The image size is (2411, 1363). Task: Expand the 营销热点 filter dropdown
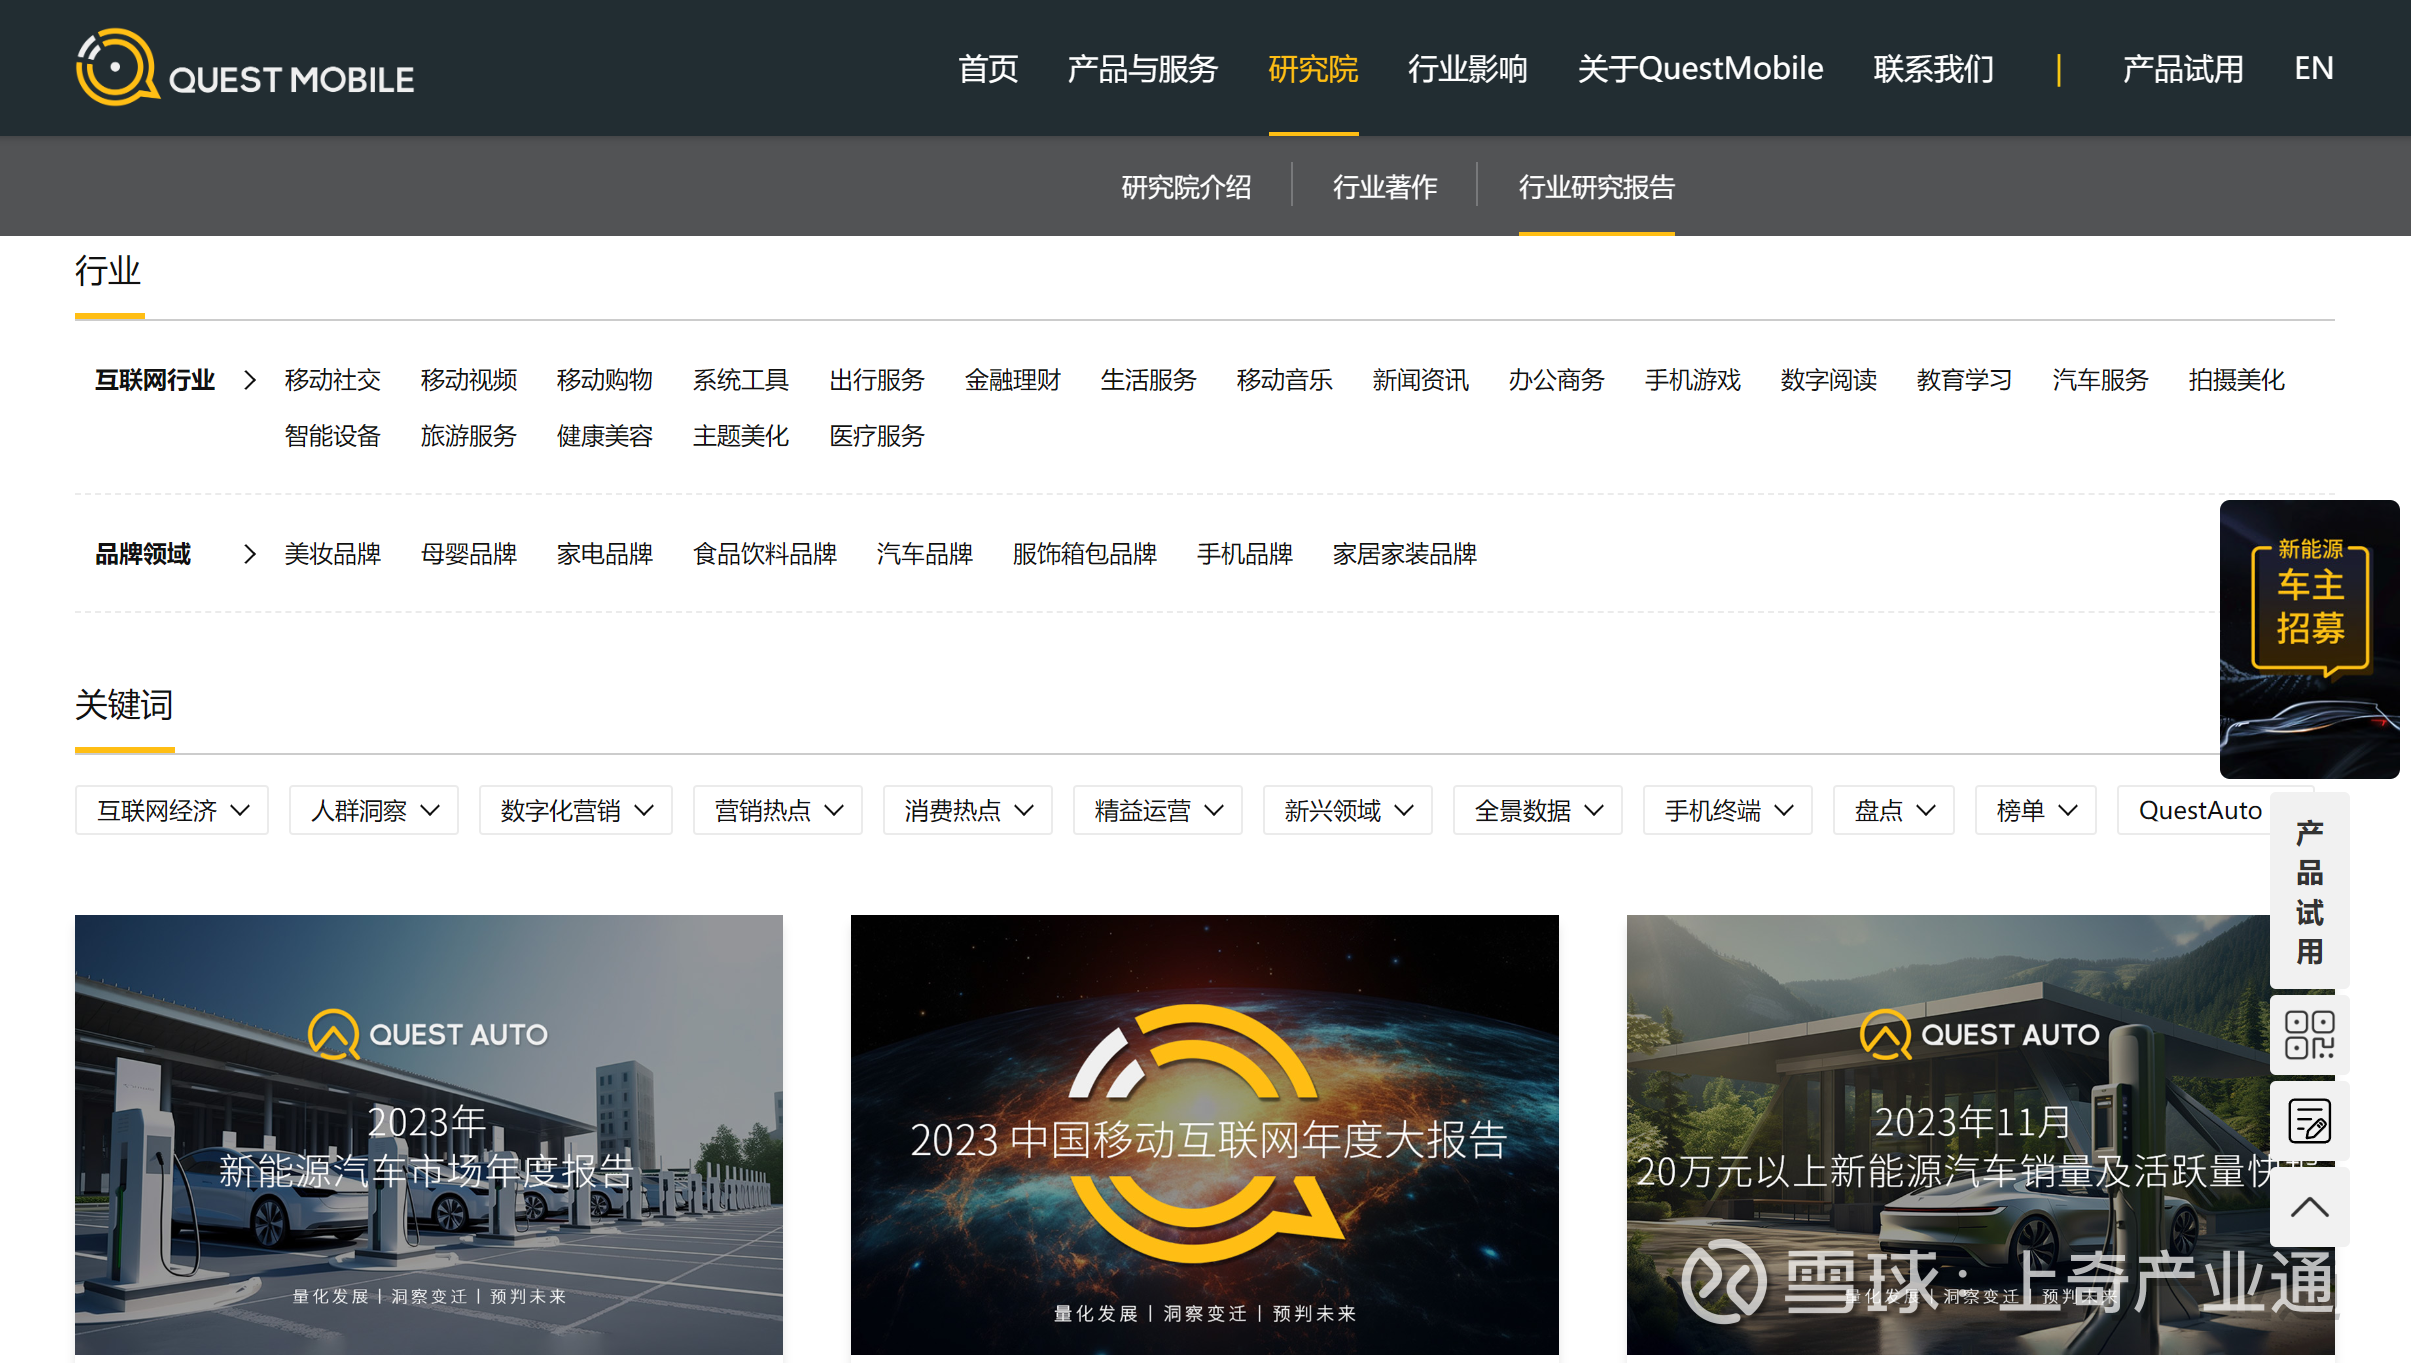pos(777,810)
